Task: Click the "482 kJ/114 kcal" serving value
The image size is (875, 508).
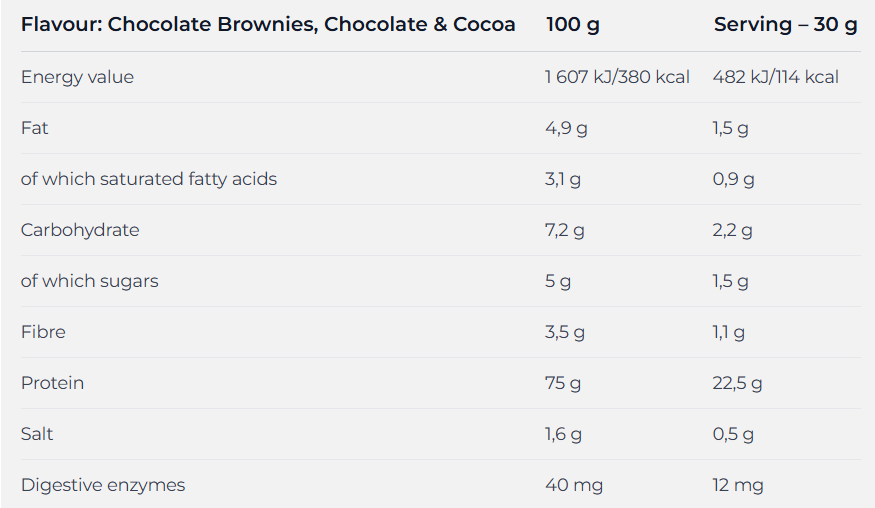Action: click(775, 77)
